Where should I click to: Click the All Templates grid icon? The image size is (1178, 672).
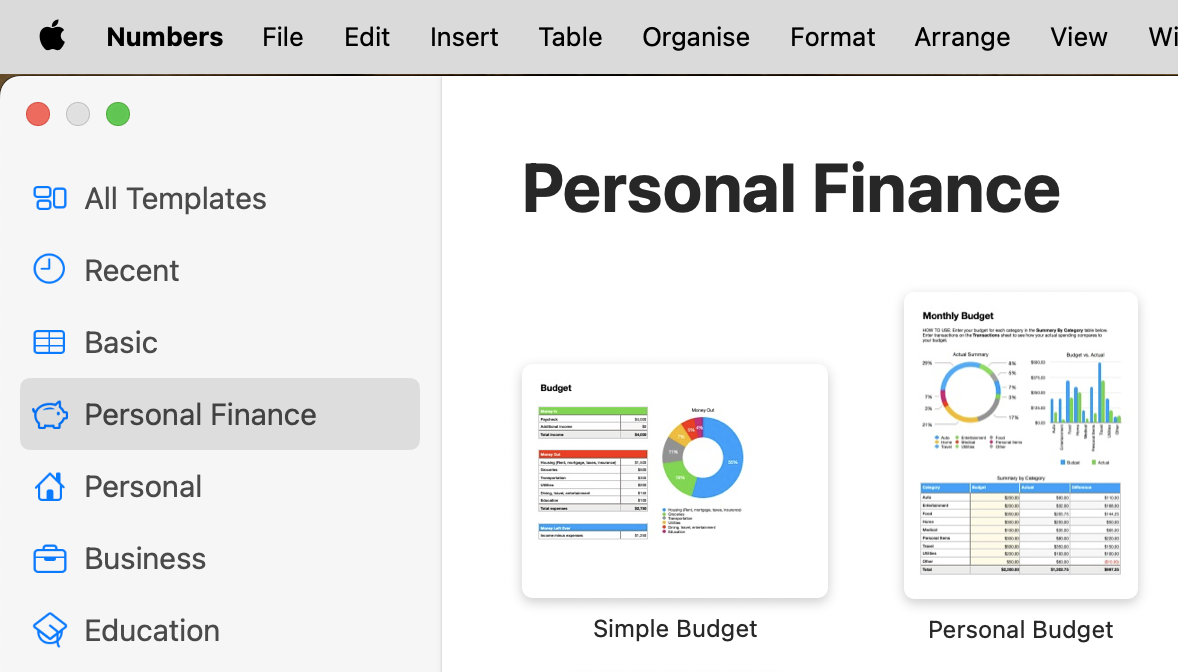tap(49, 198)
